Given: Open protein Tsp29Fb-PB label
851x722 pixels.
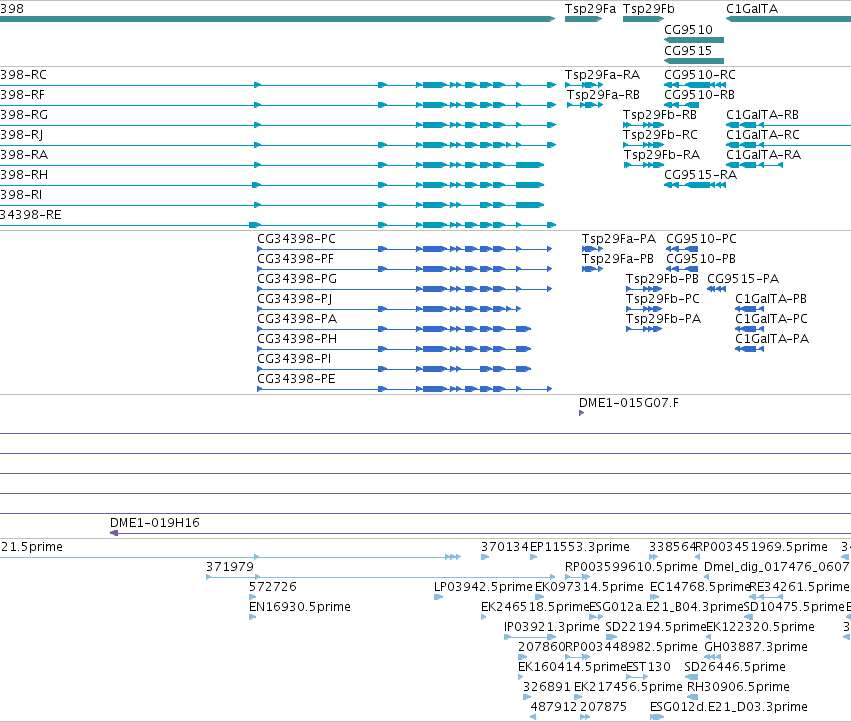Looking at the screenshot, I should [662, 279].
